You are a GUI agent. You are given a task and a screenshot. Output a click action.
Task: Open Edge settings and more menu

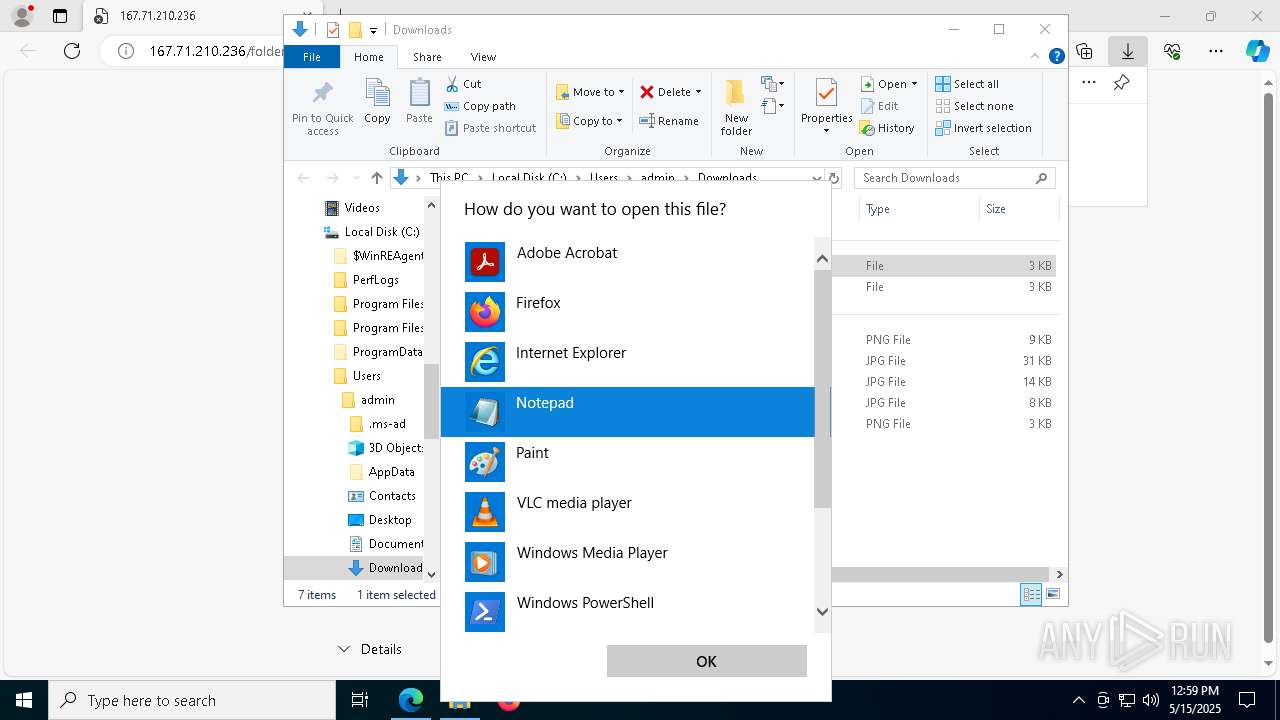pyautogui.click(x=1216, y=51)
